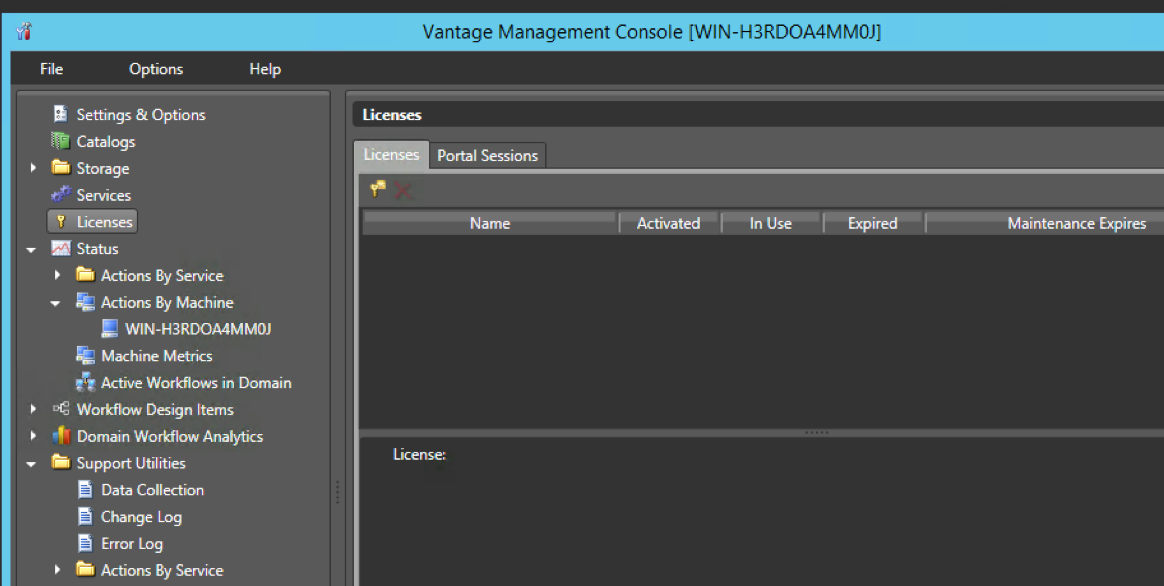Click the Actions By Machine computers icon
The image size is (1164, 586).
pyautogui.click(x=85, y=302)
